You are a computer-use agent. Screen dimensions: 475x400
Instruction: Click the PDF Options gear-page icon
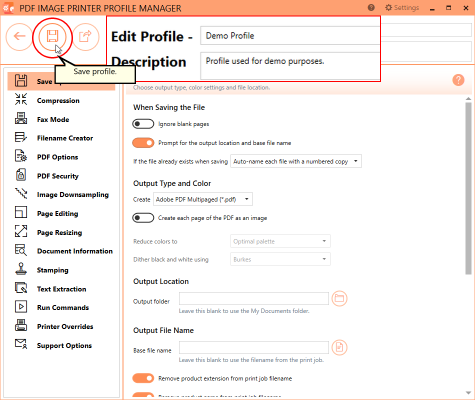tap(21, 156)
